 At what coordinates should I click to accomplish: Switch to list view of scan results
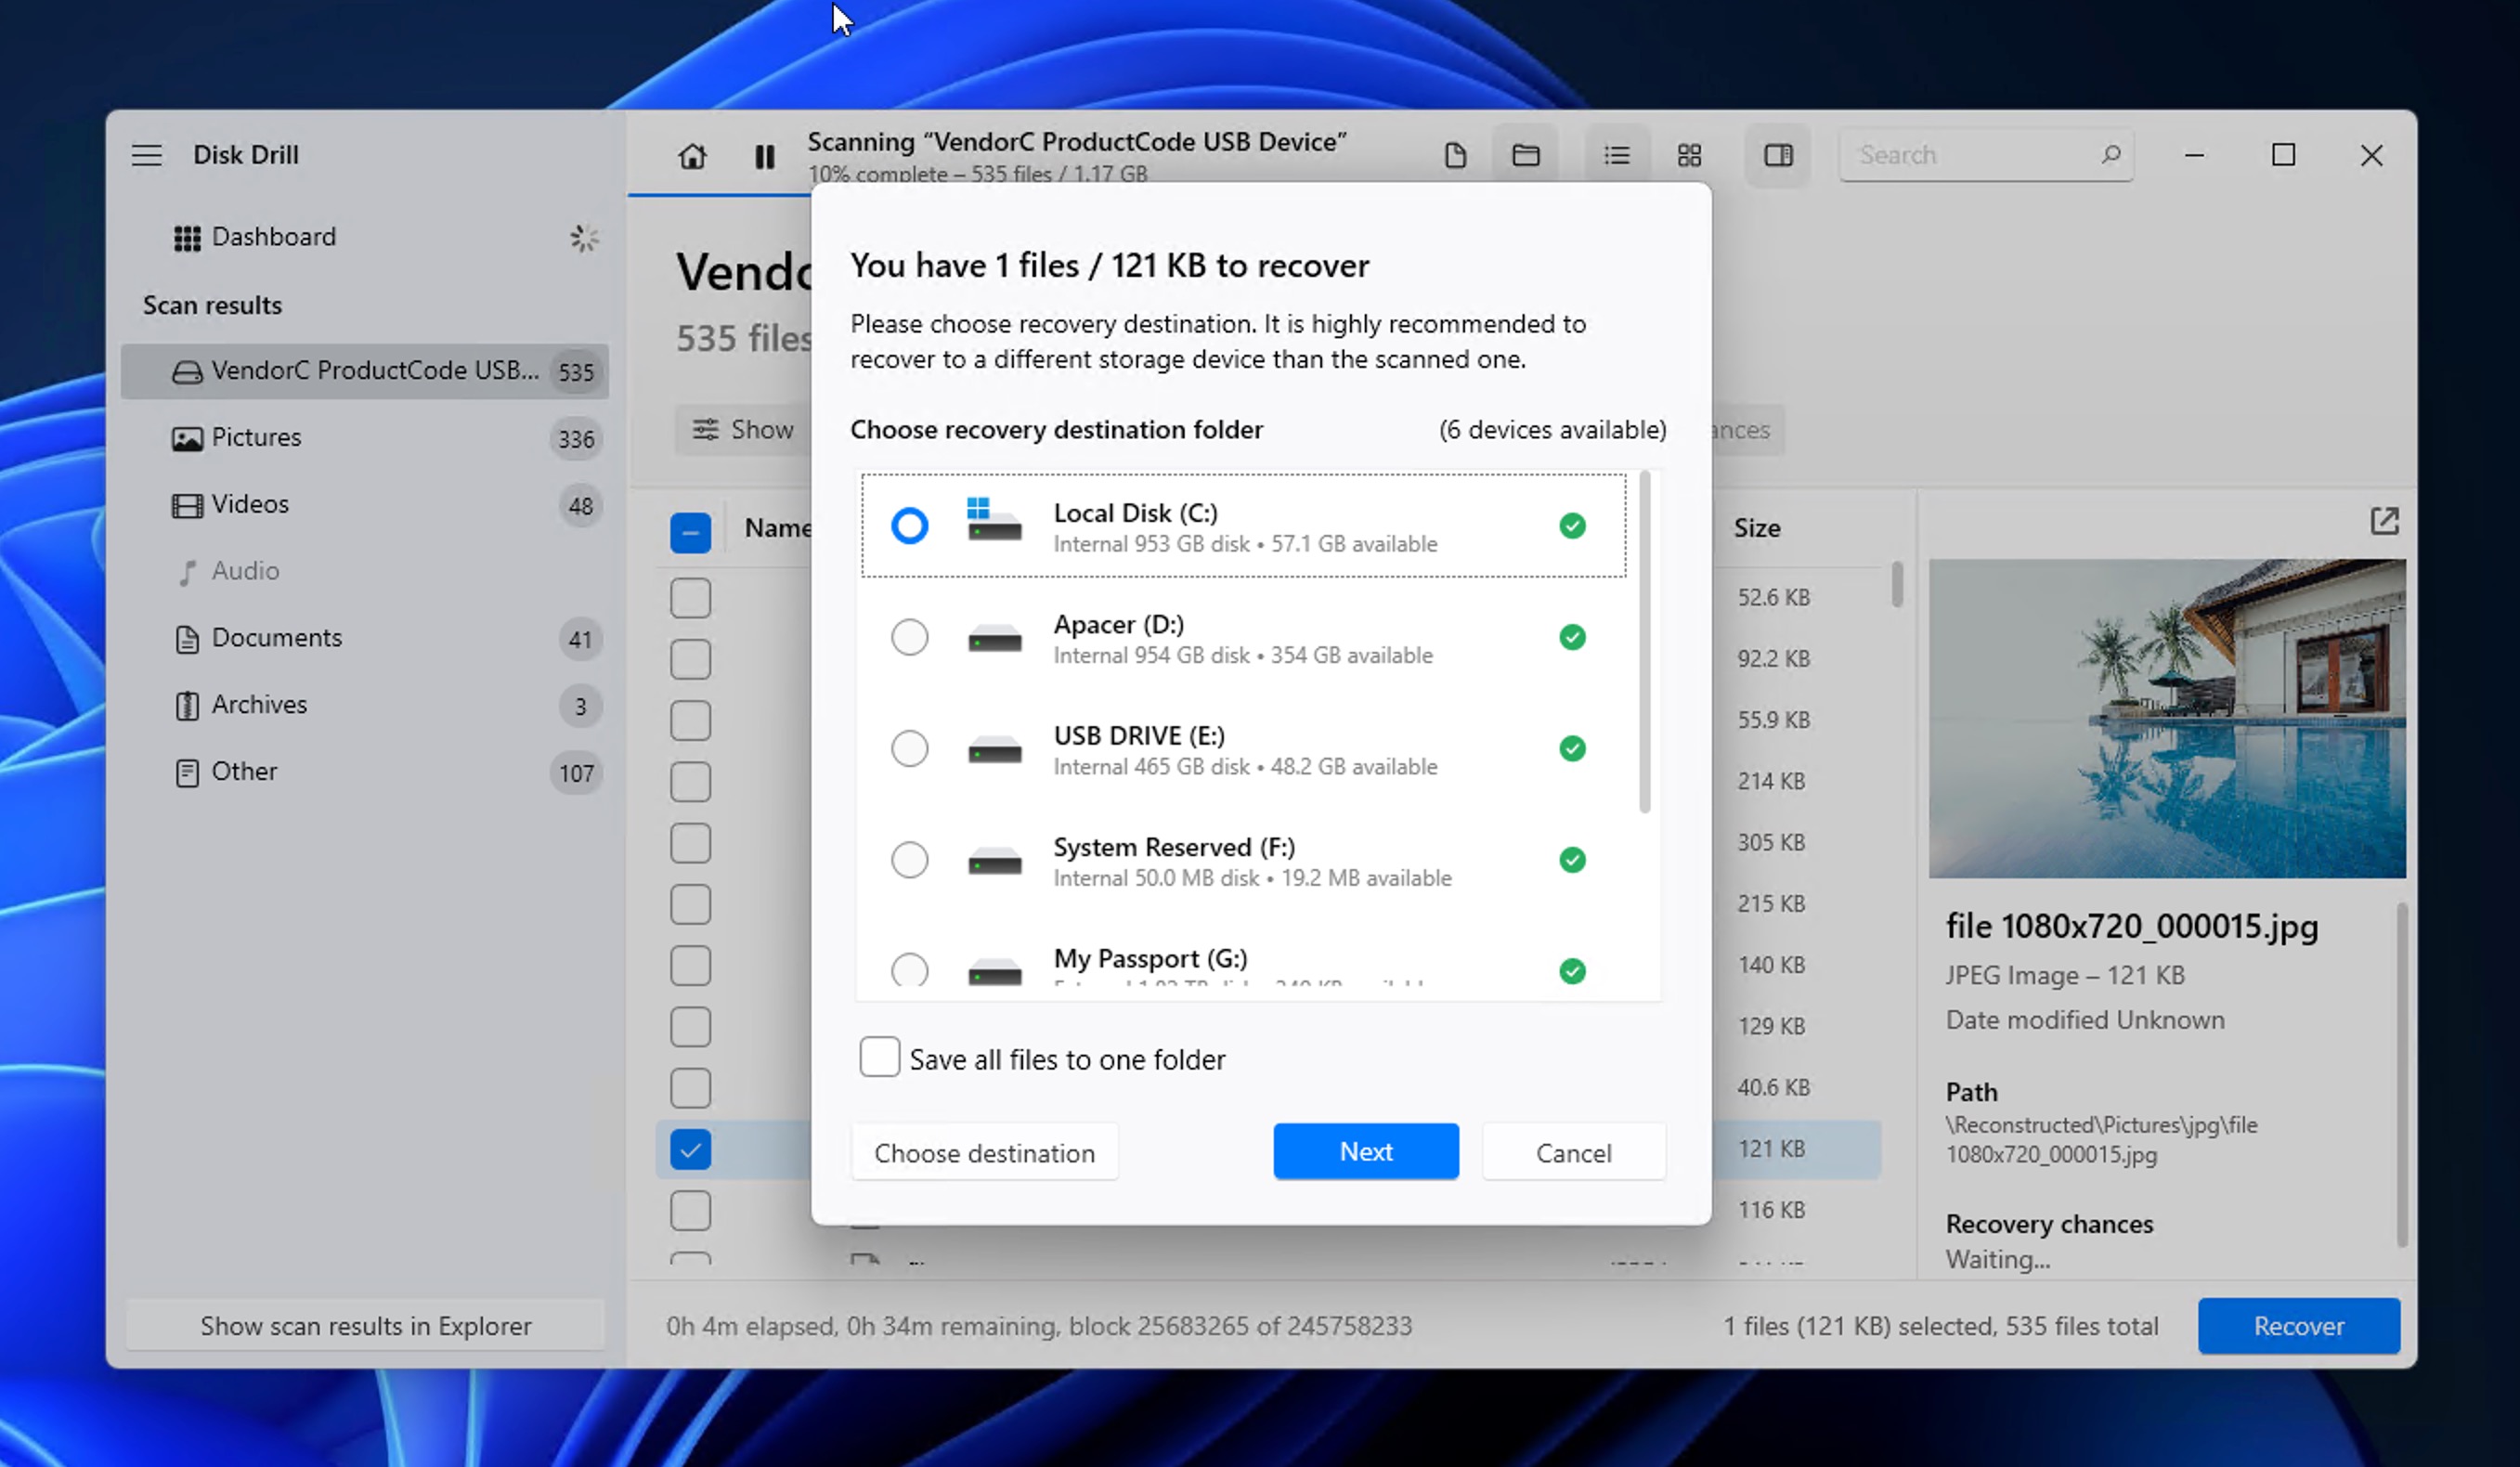click(x=1616, y=155)
